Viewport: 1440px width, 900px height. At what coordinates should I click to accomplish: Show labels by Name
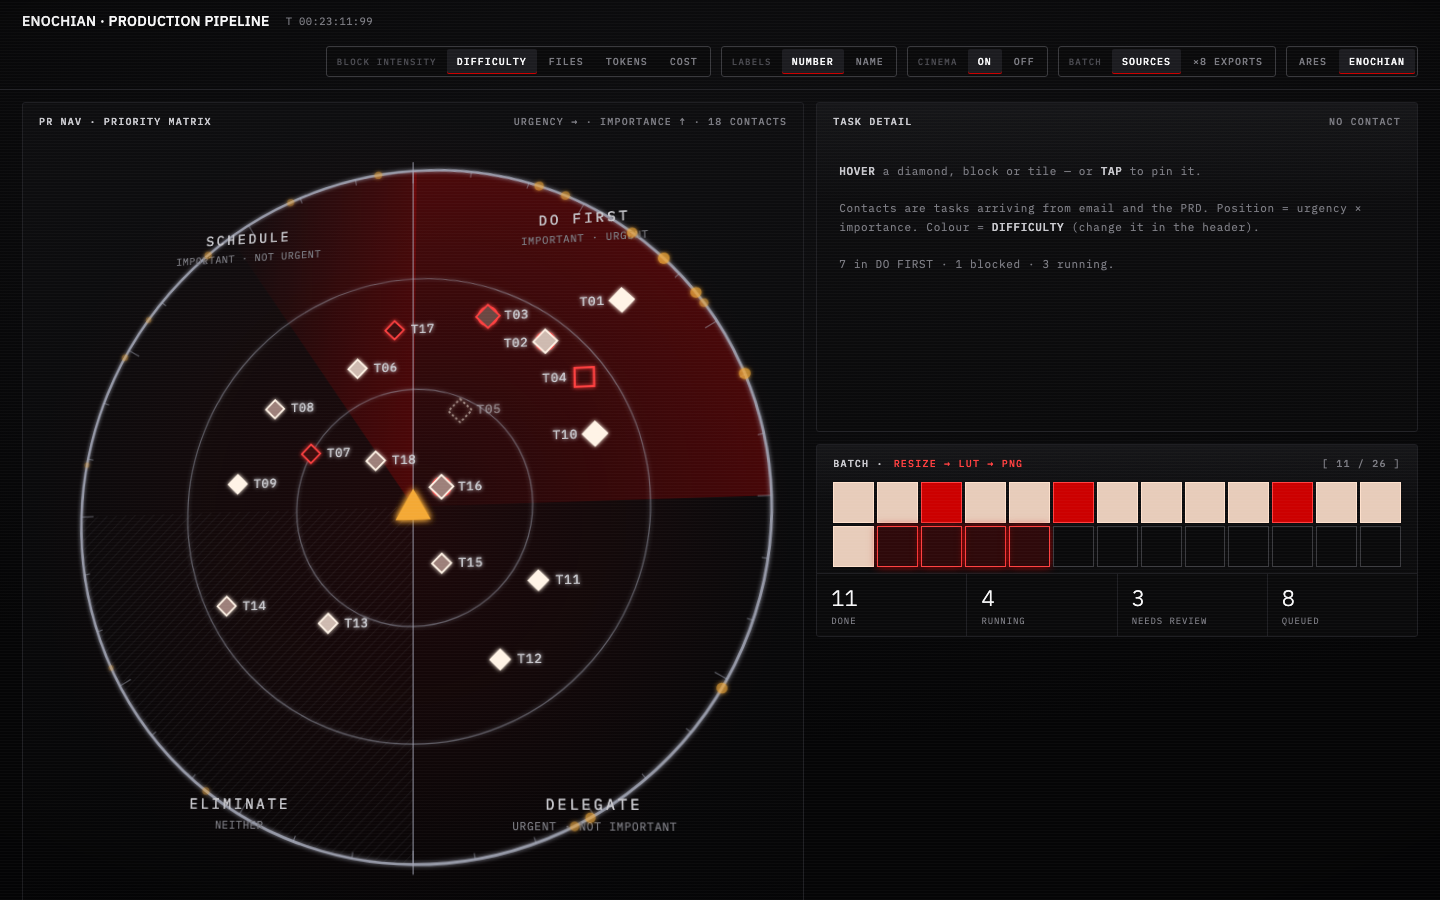870,62
